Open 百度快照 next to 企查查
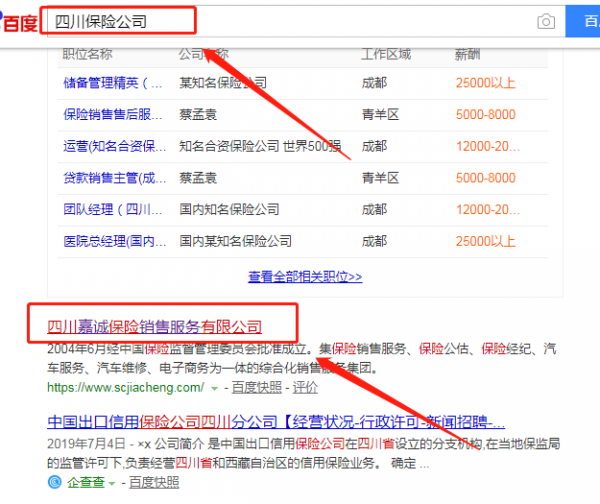 coord(153,484)
